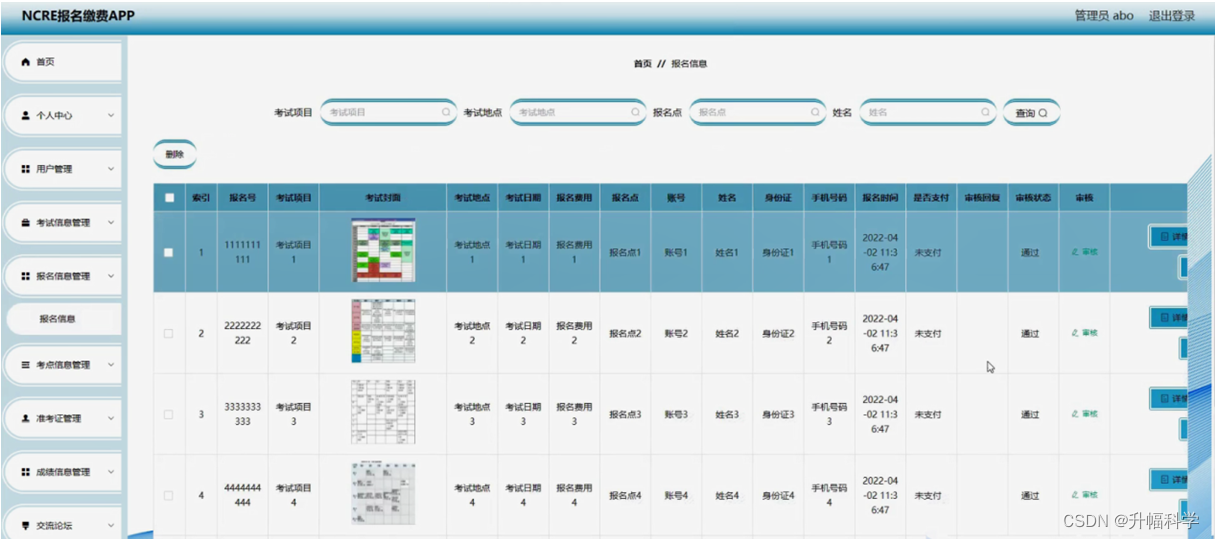Open the 成绩信息管理 sidebar menu
1215x539 pixels.
pyautogui.click(x=64, y=472)
